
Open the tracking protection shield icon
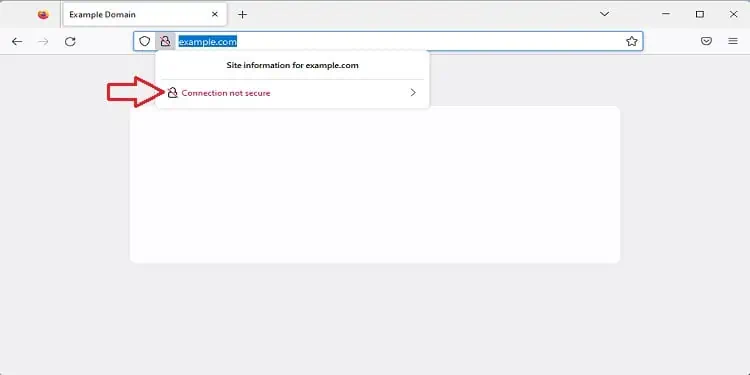click(144, 41)
